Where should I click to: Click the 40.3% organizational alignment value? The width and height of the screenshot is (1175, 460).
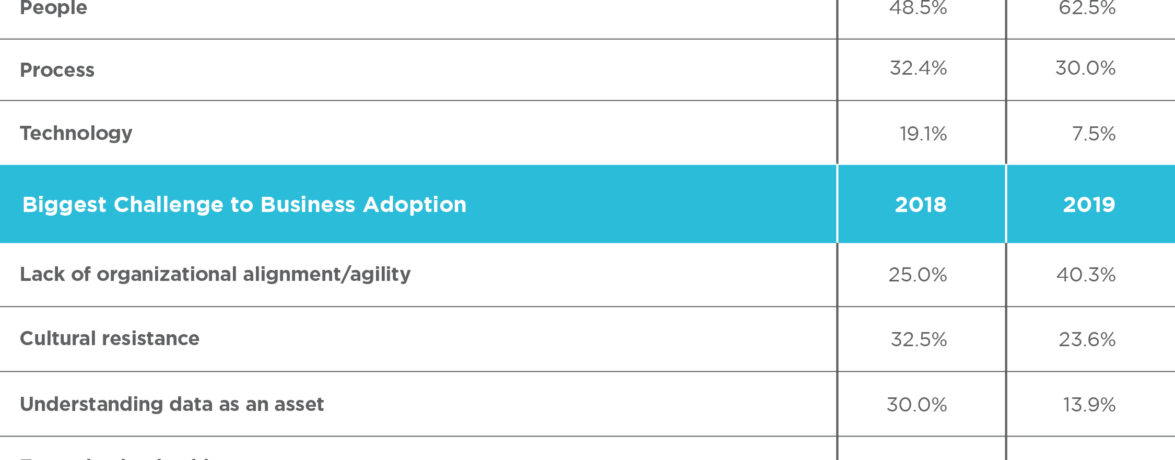pos(1087,274)
